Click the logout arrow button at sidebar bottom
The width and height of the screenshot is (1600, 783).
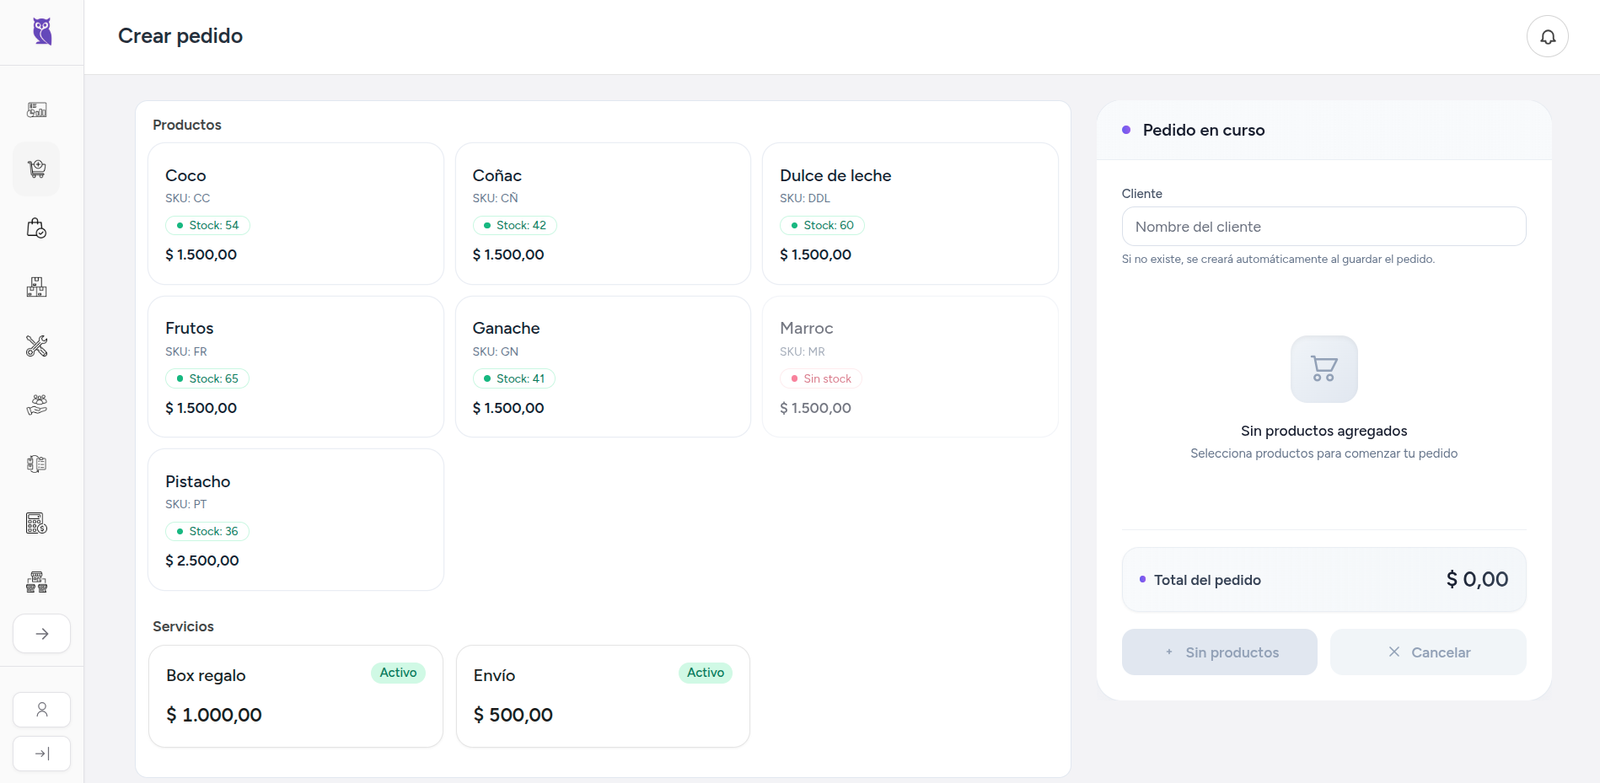(42, 754)
